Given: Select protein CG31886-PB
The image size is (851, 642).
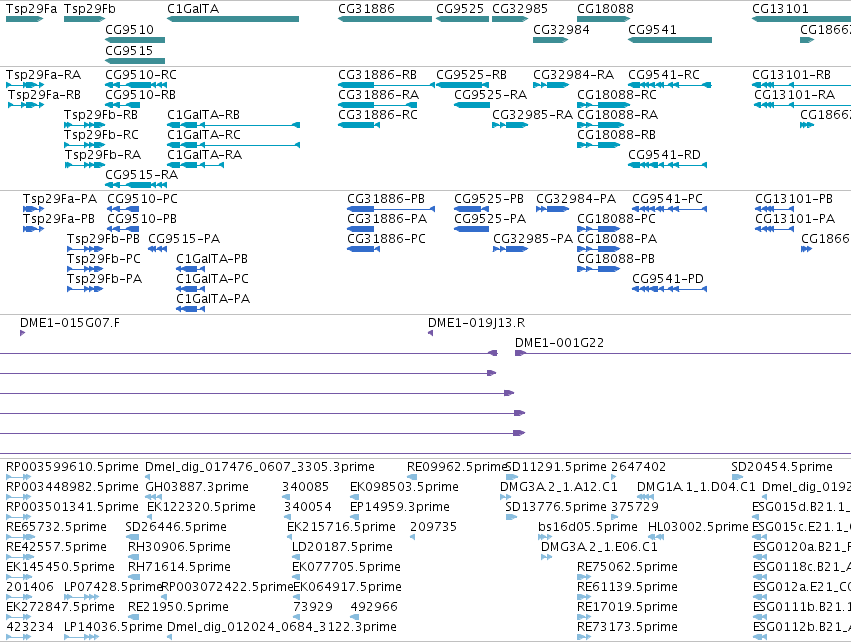Looking at the screenshot, I should click(391, 209).
